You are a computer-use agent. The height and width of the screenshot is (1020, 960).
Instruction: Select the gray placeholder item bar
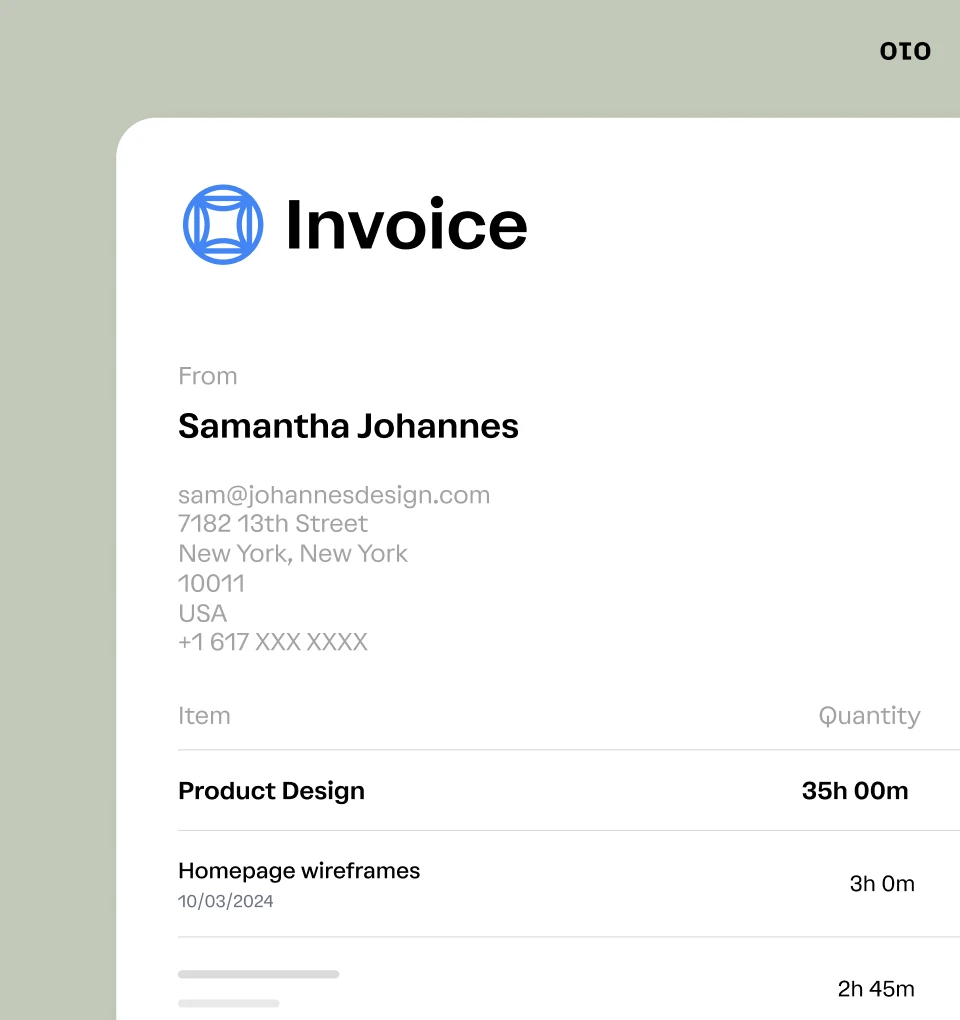(258, 973)
